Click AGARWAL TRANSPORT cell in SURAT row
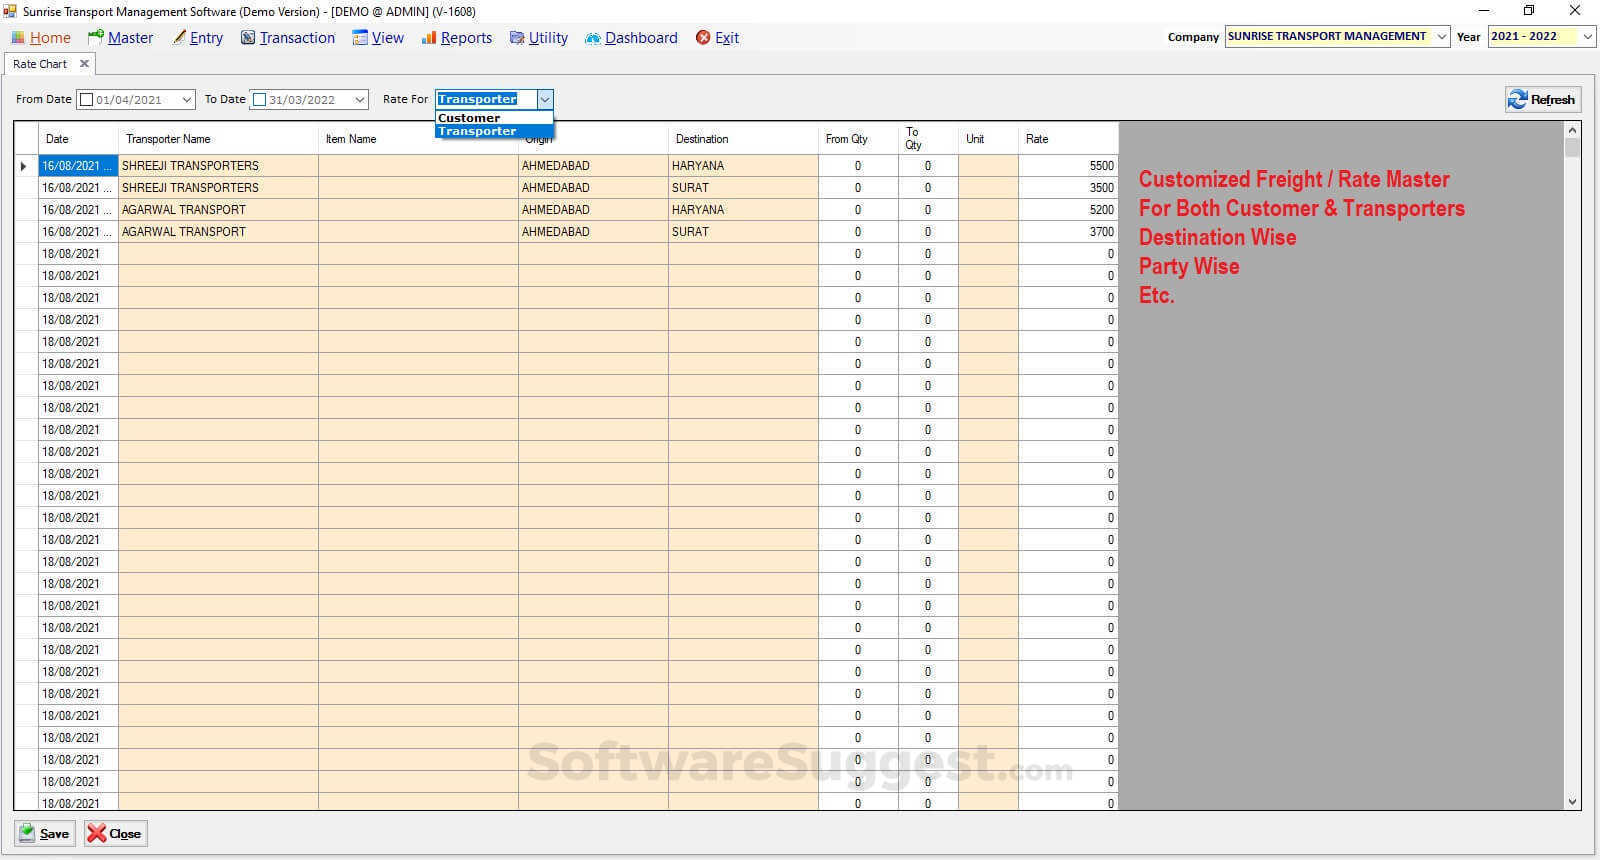 pyautogui.click(x=218, y=232)
